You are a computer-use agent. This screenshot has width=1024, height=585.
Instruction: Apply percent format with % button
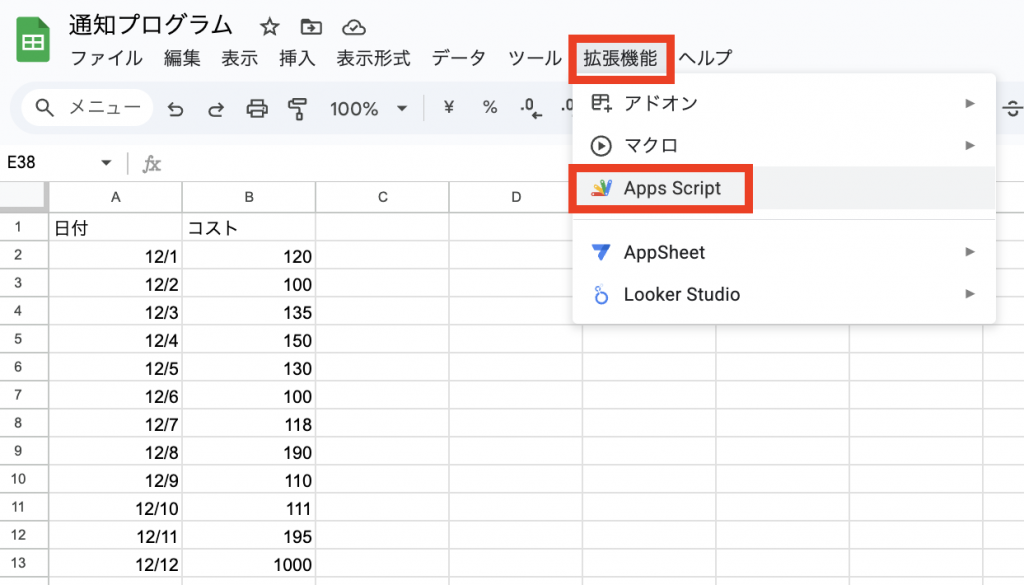point(490,108)
